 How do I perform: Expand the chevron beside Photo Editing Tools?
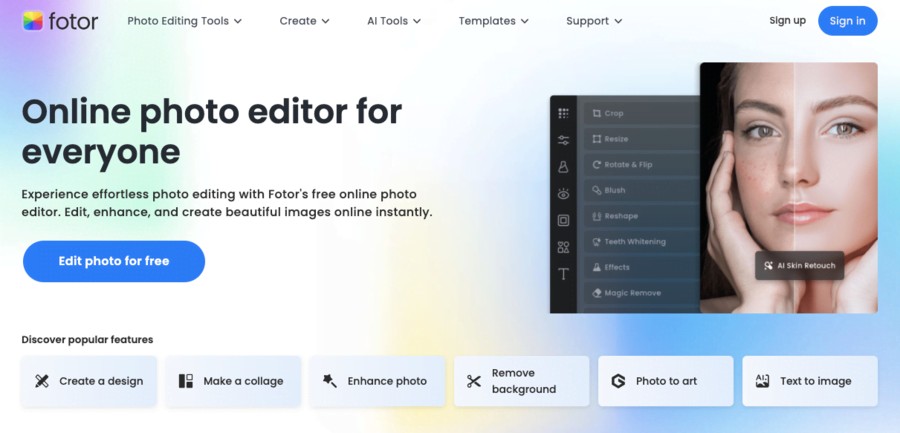(x=238, y=21)
